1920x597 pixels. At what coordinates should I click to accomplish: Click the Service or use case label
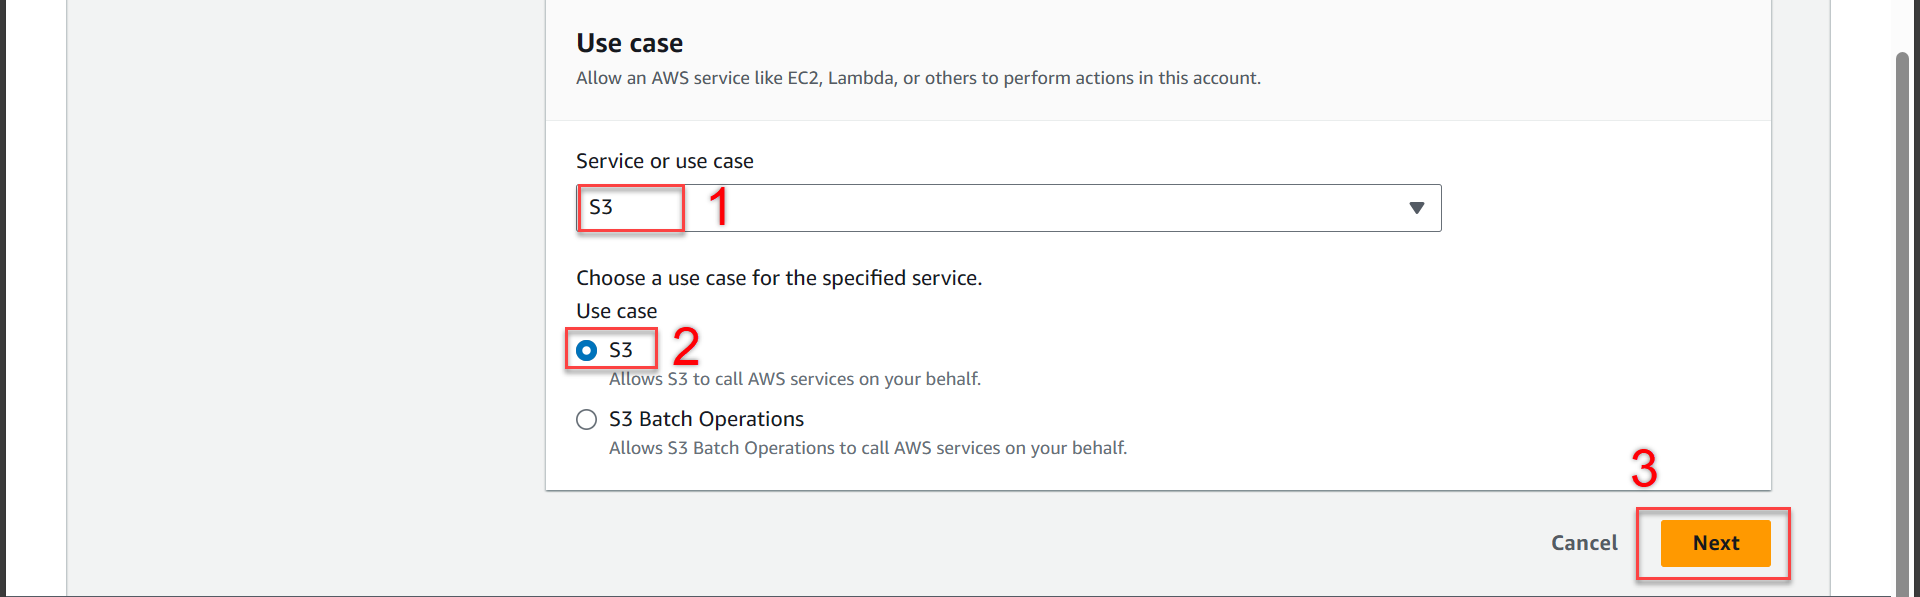coord(665,161)
